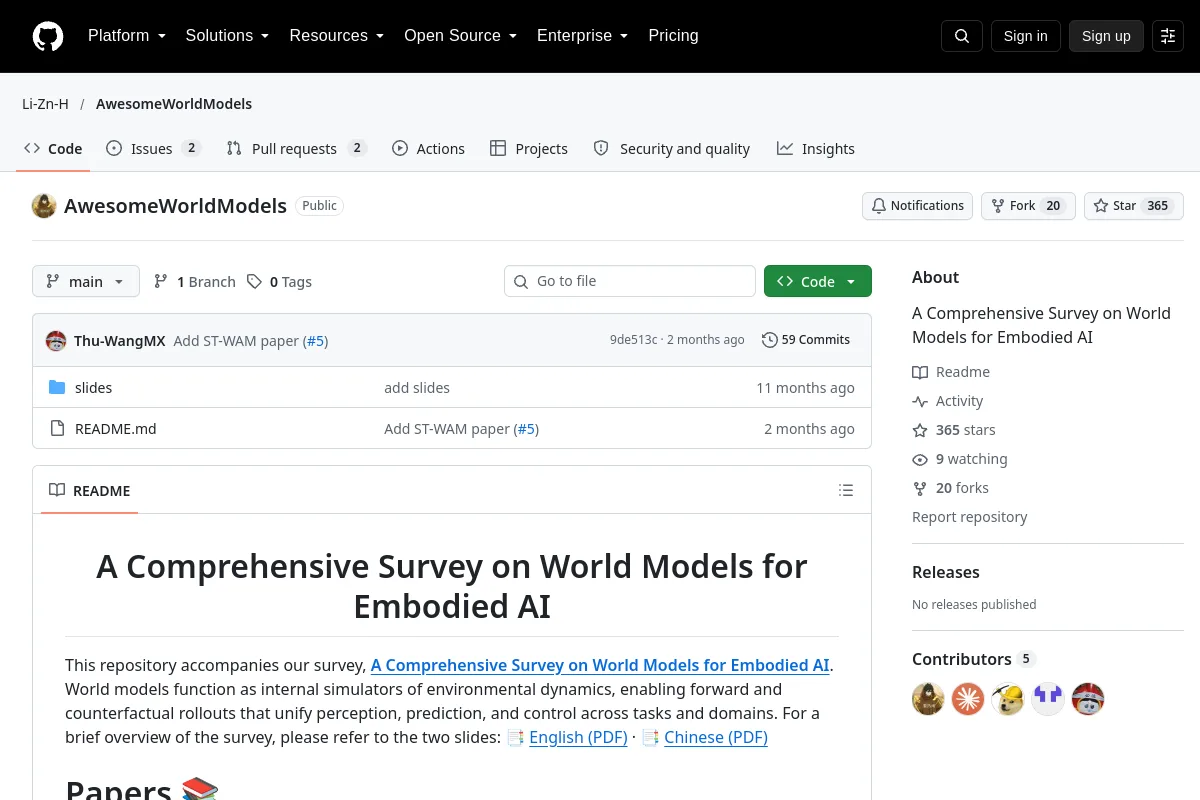Switch to the Issues tab
The image size is (1200, 800).
point(153,149)
